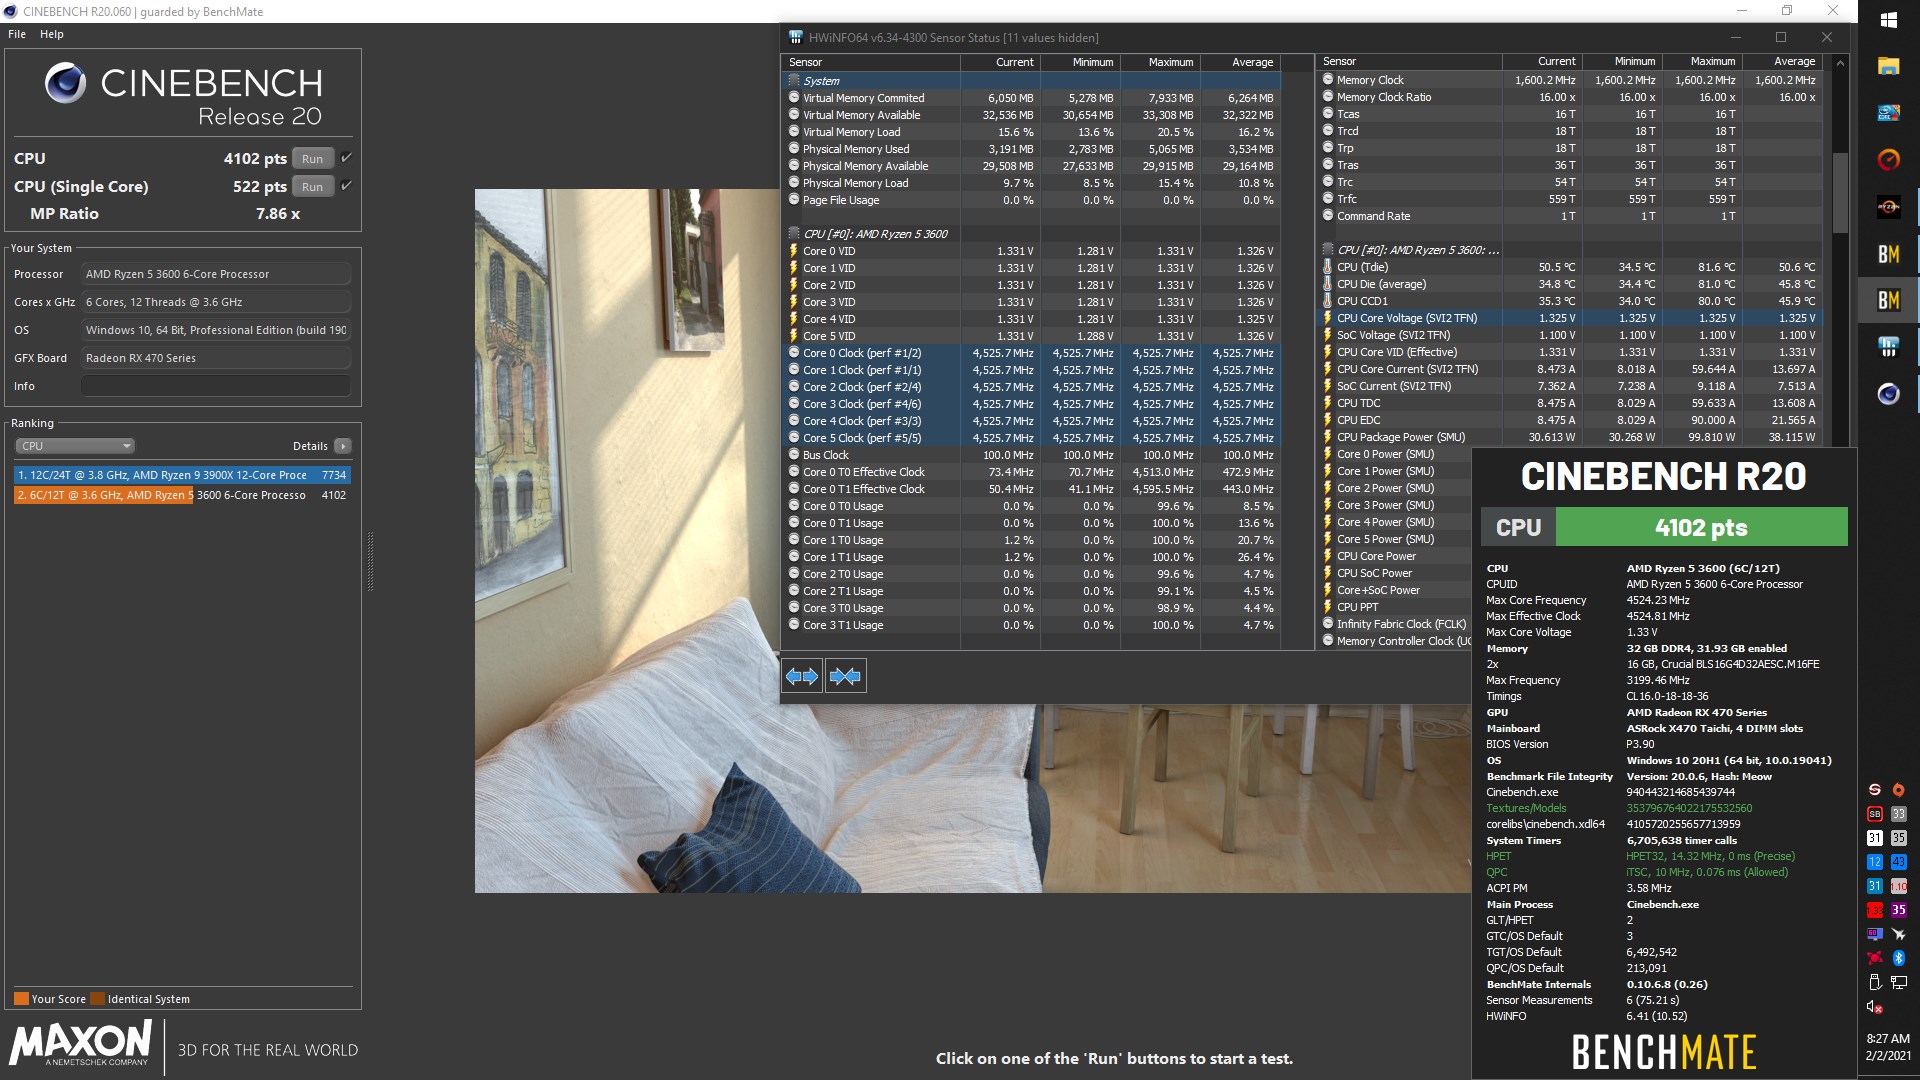The width and height of the screenshot is (1920, 1080).
Task: Click the safely remove hardware USB icon
Action: [1875, 982]
